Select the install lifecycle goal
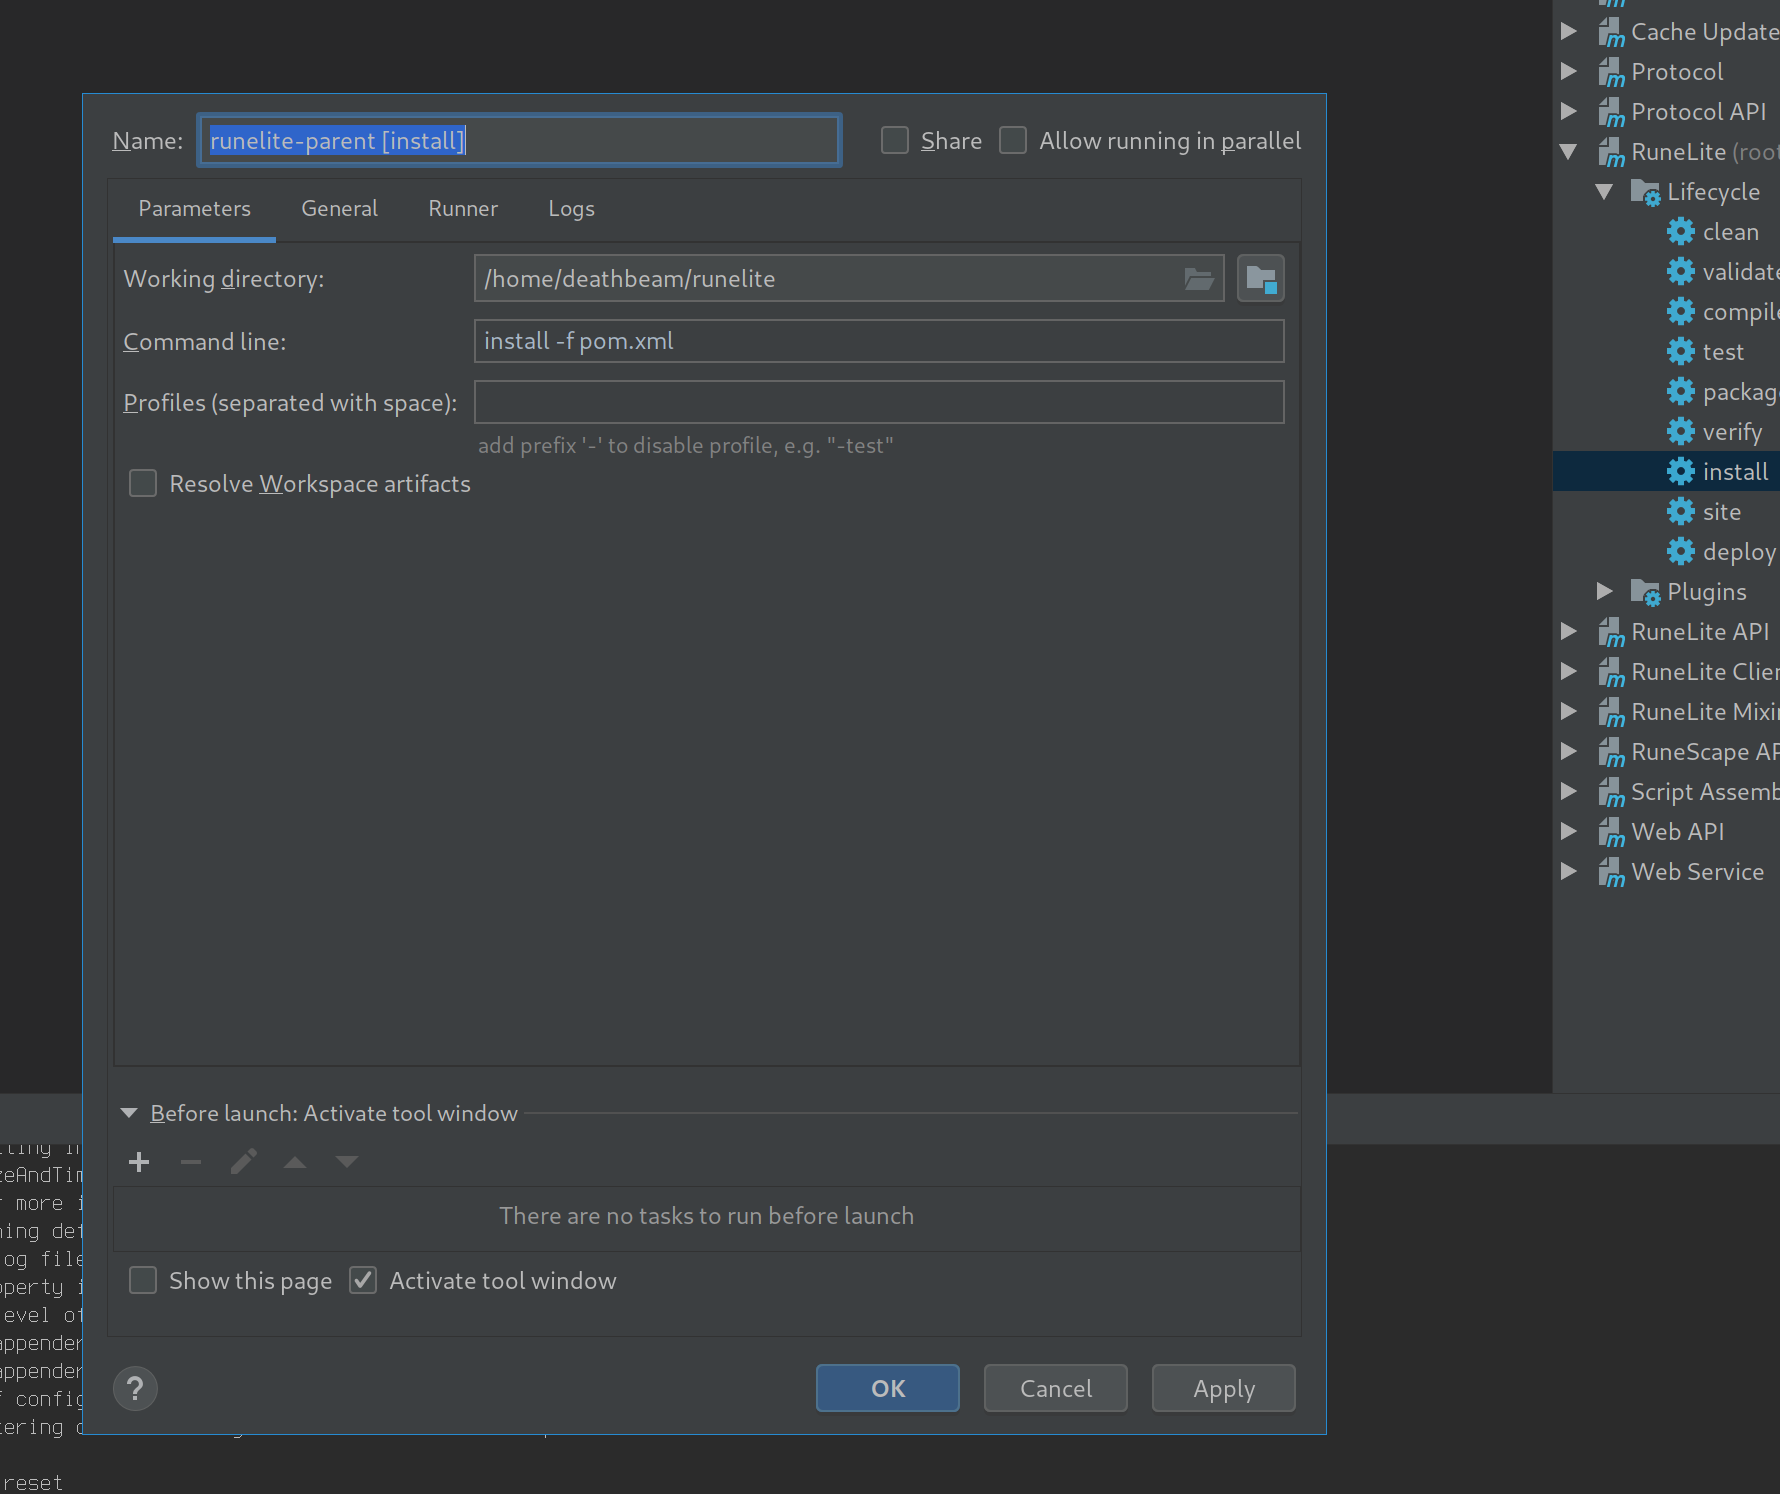Image resolution: width=1780 pixels, height=1494 pixels. point(1734,471)
